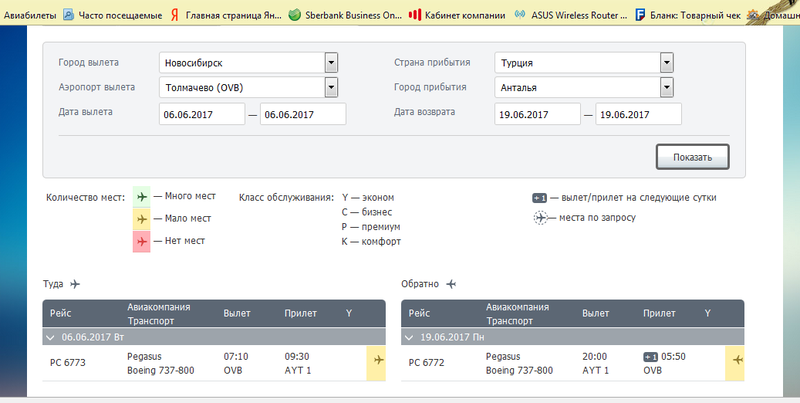Click the red 'Нет мест' plane icon
This screenshot has width=800, height=403.
pos(142,241)
